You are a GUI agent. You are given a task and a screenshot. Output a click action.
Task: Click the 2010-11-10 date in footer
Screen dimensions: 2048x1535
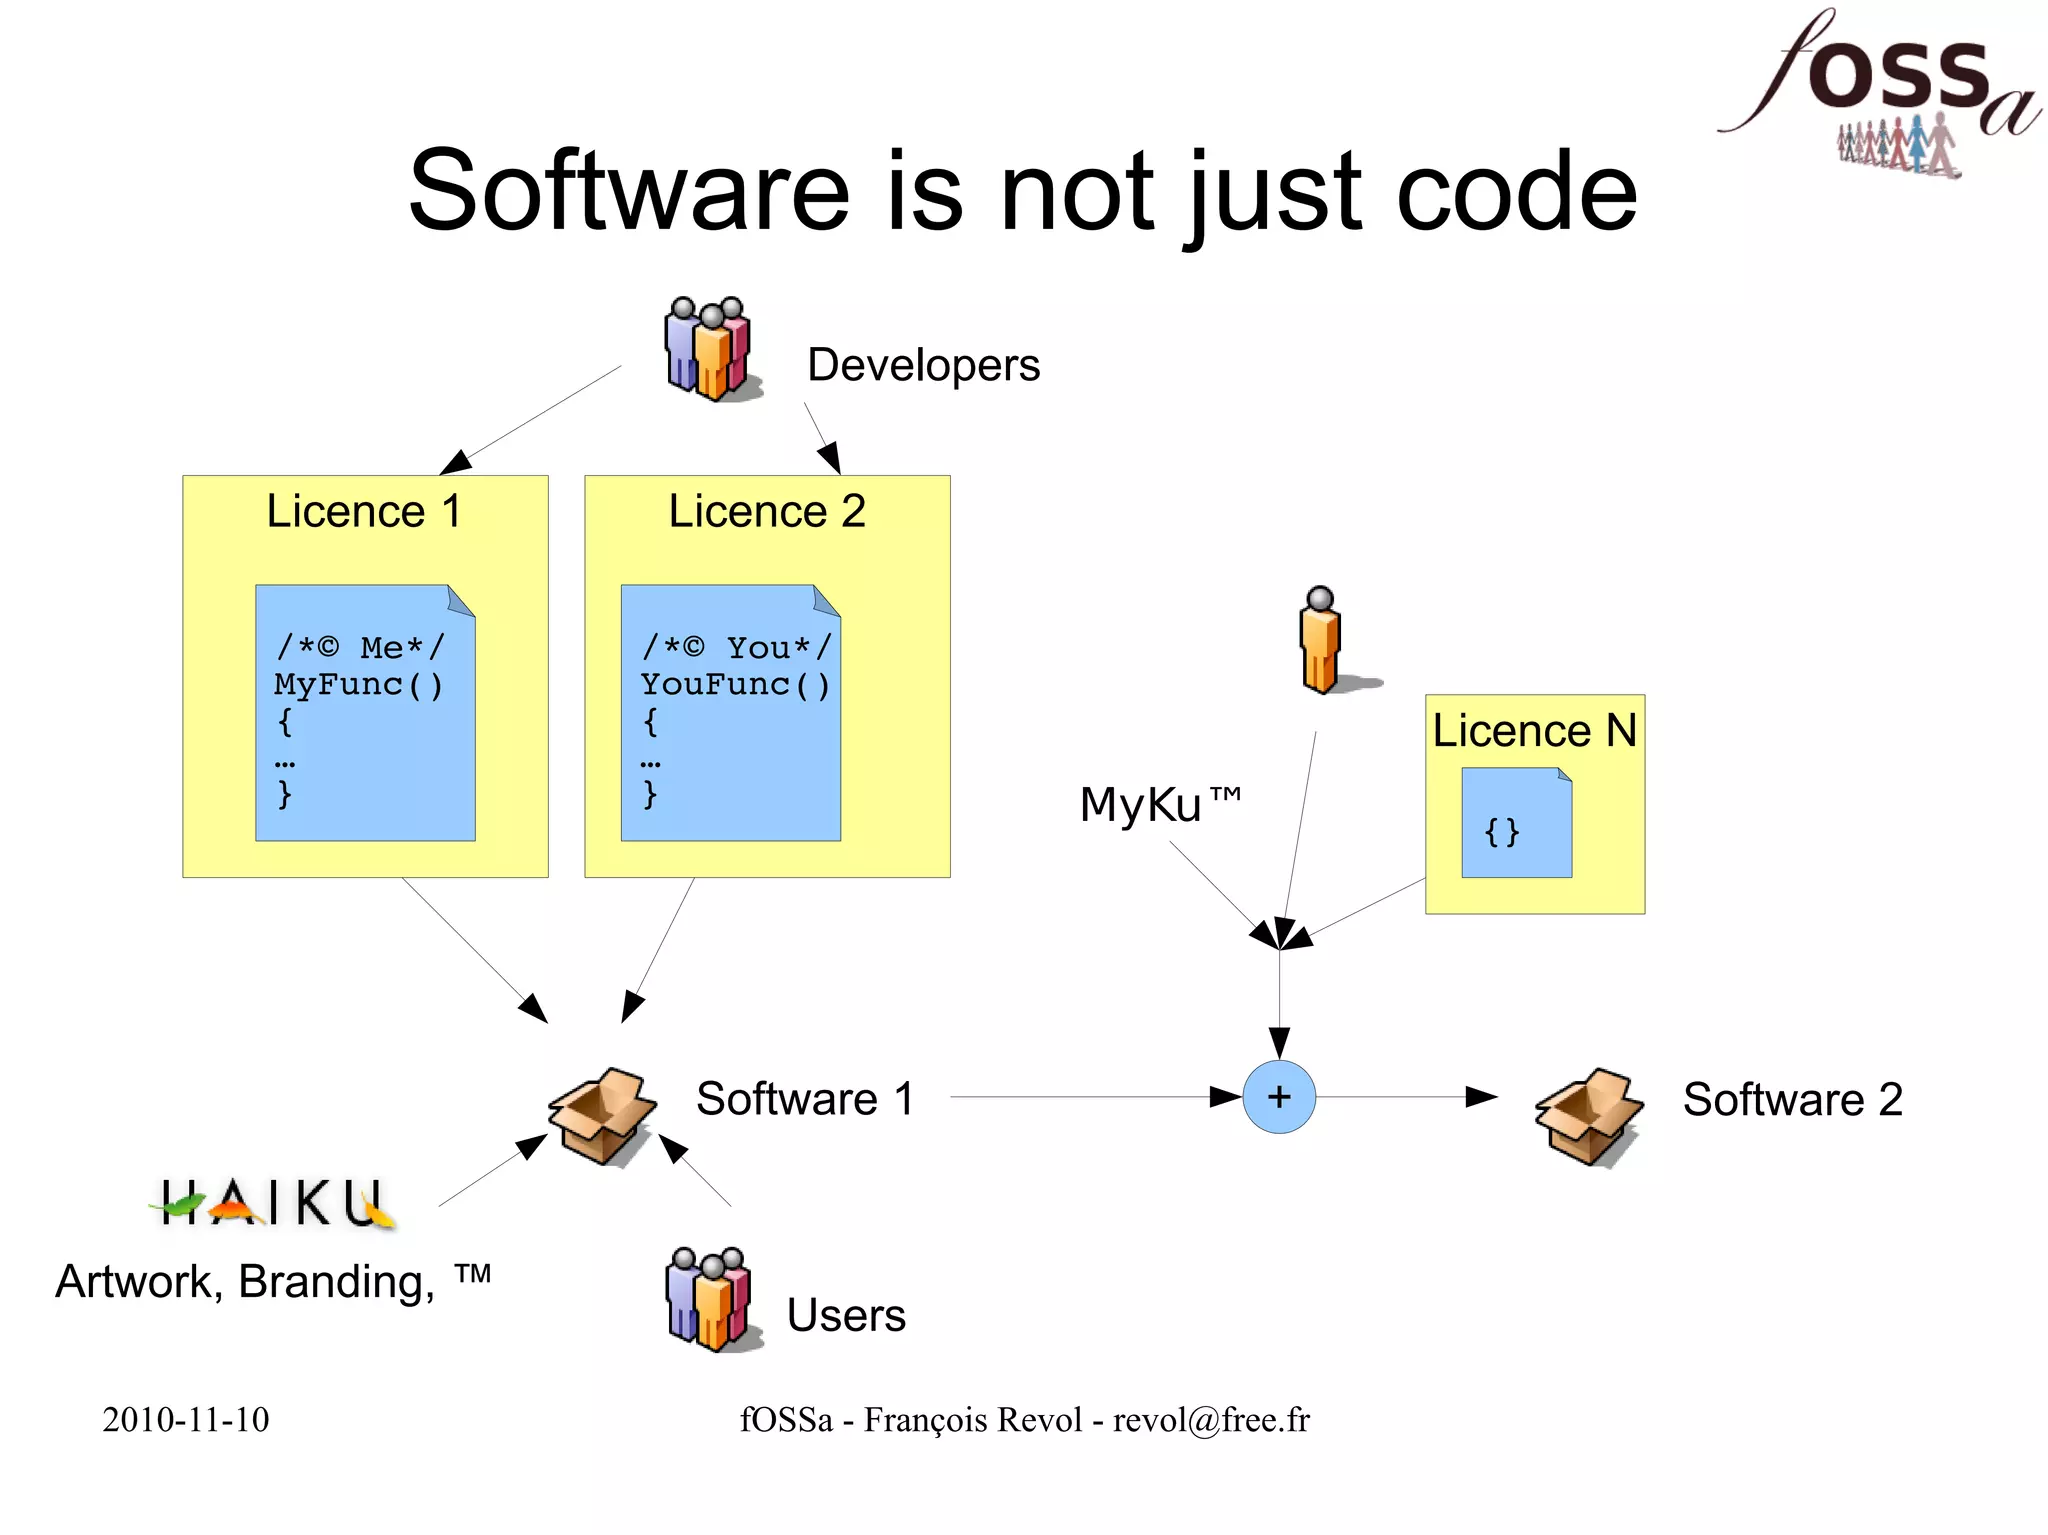[x=186, y=1419]
